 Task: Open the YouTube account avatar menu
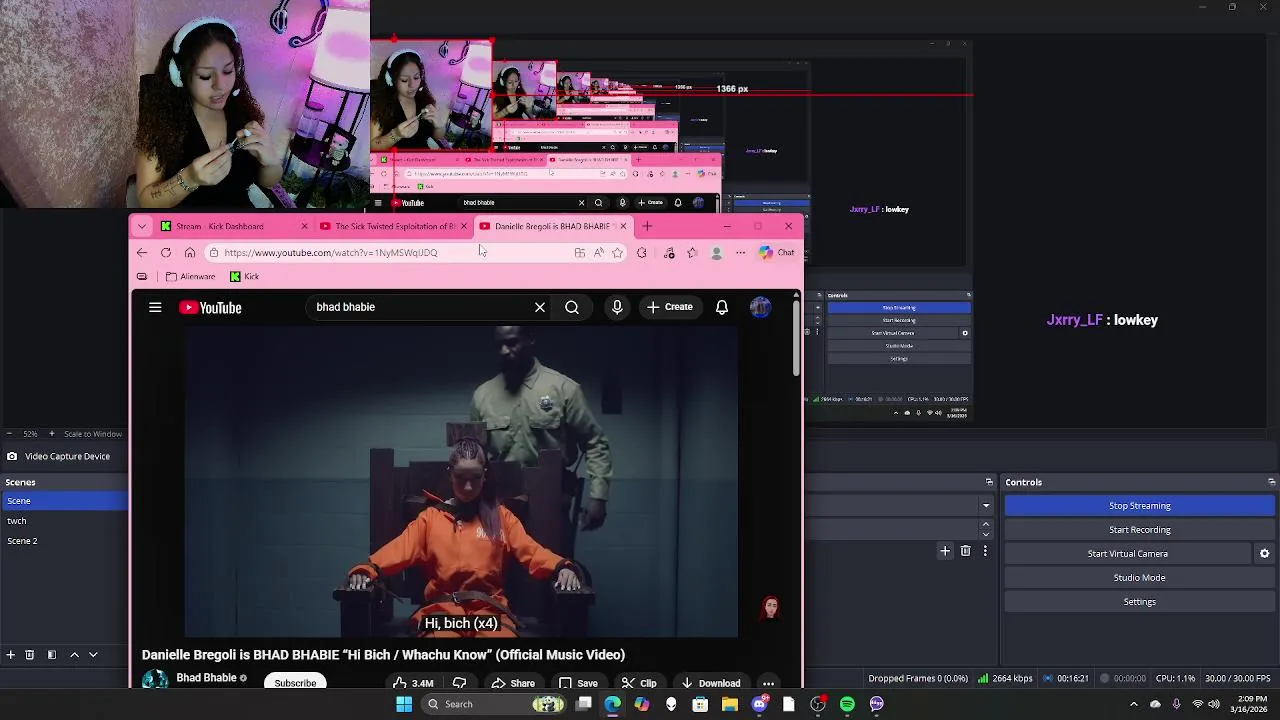pyautogui.click(x=760, y=307)
